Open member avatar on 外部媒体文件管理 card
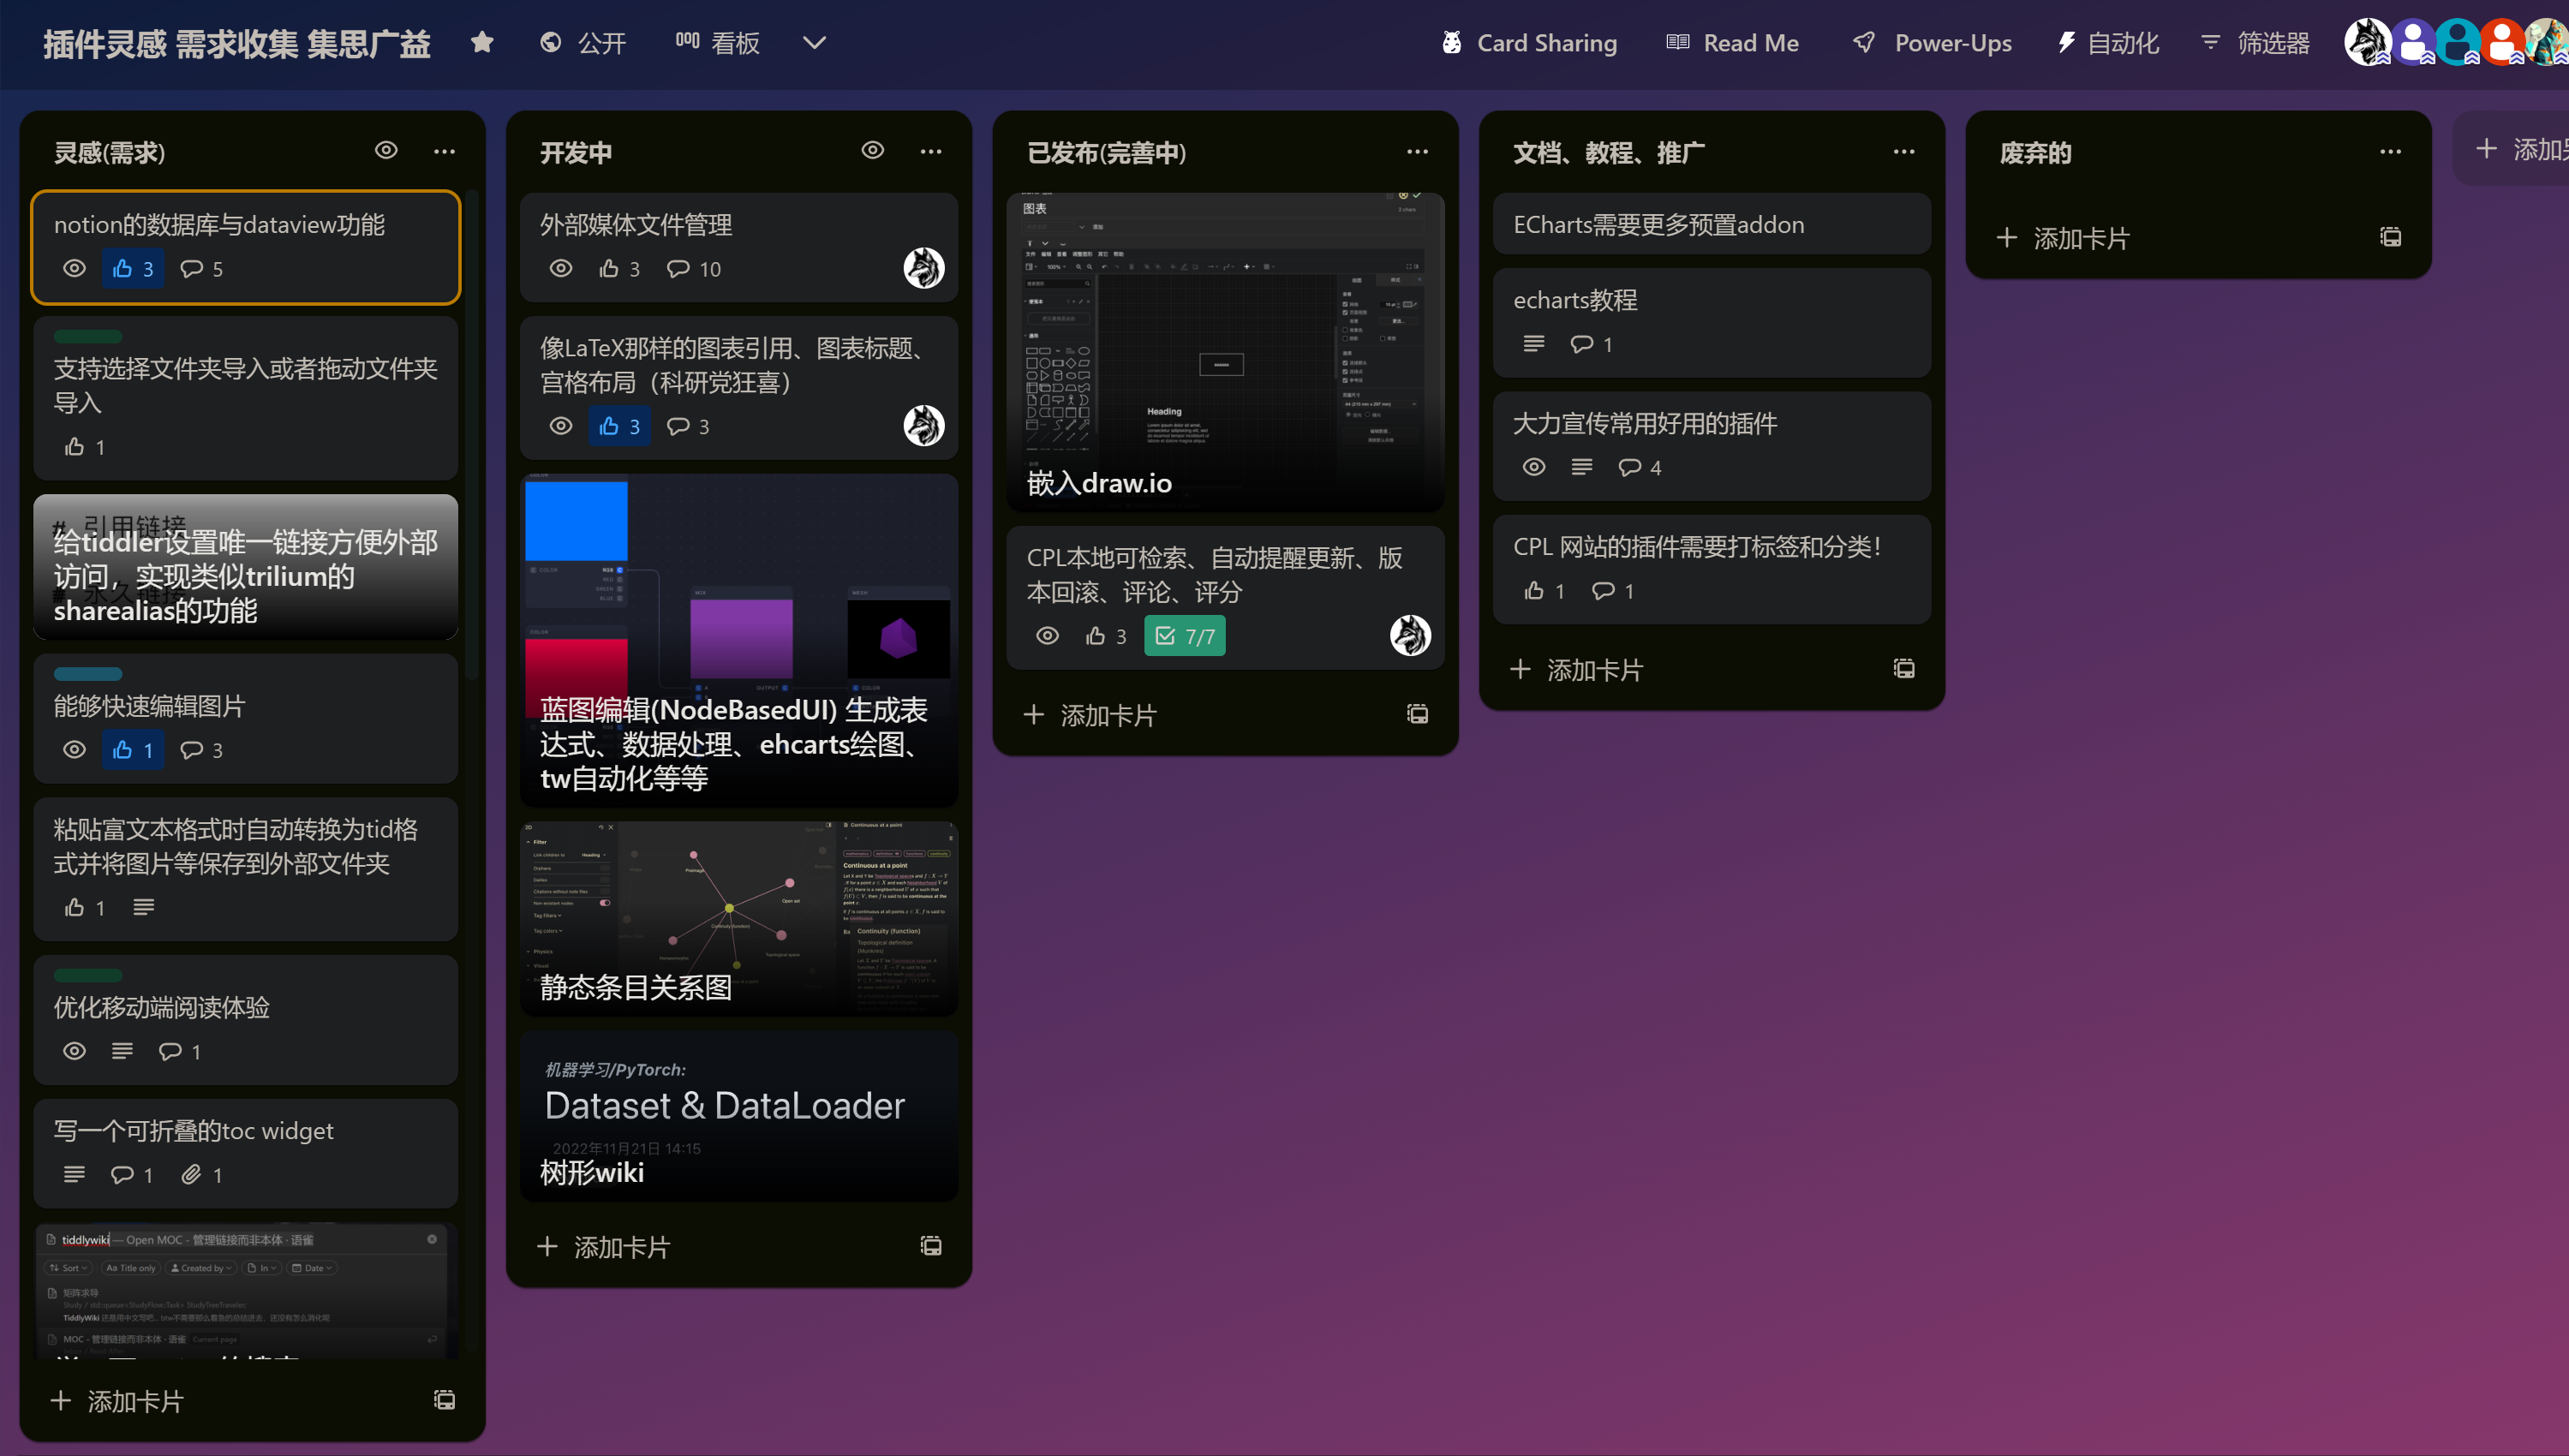2569x1456 pixels. coord(923,268)
